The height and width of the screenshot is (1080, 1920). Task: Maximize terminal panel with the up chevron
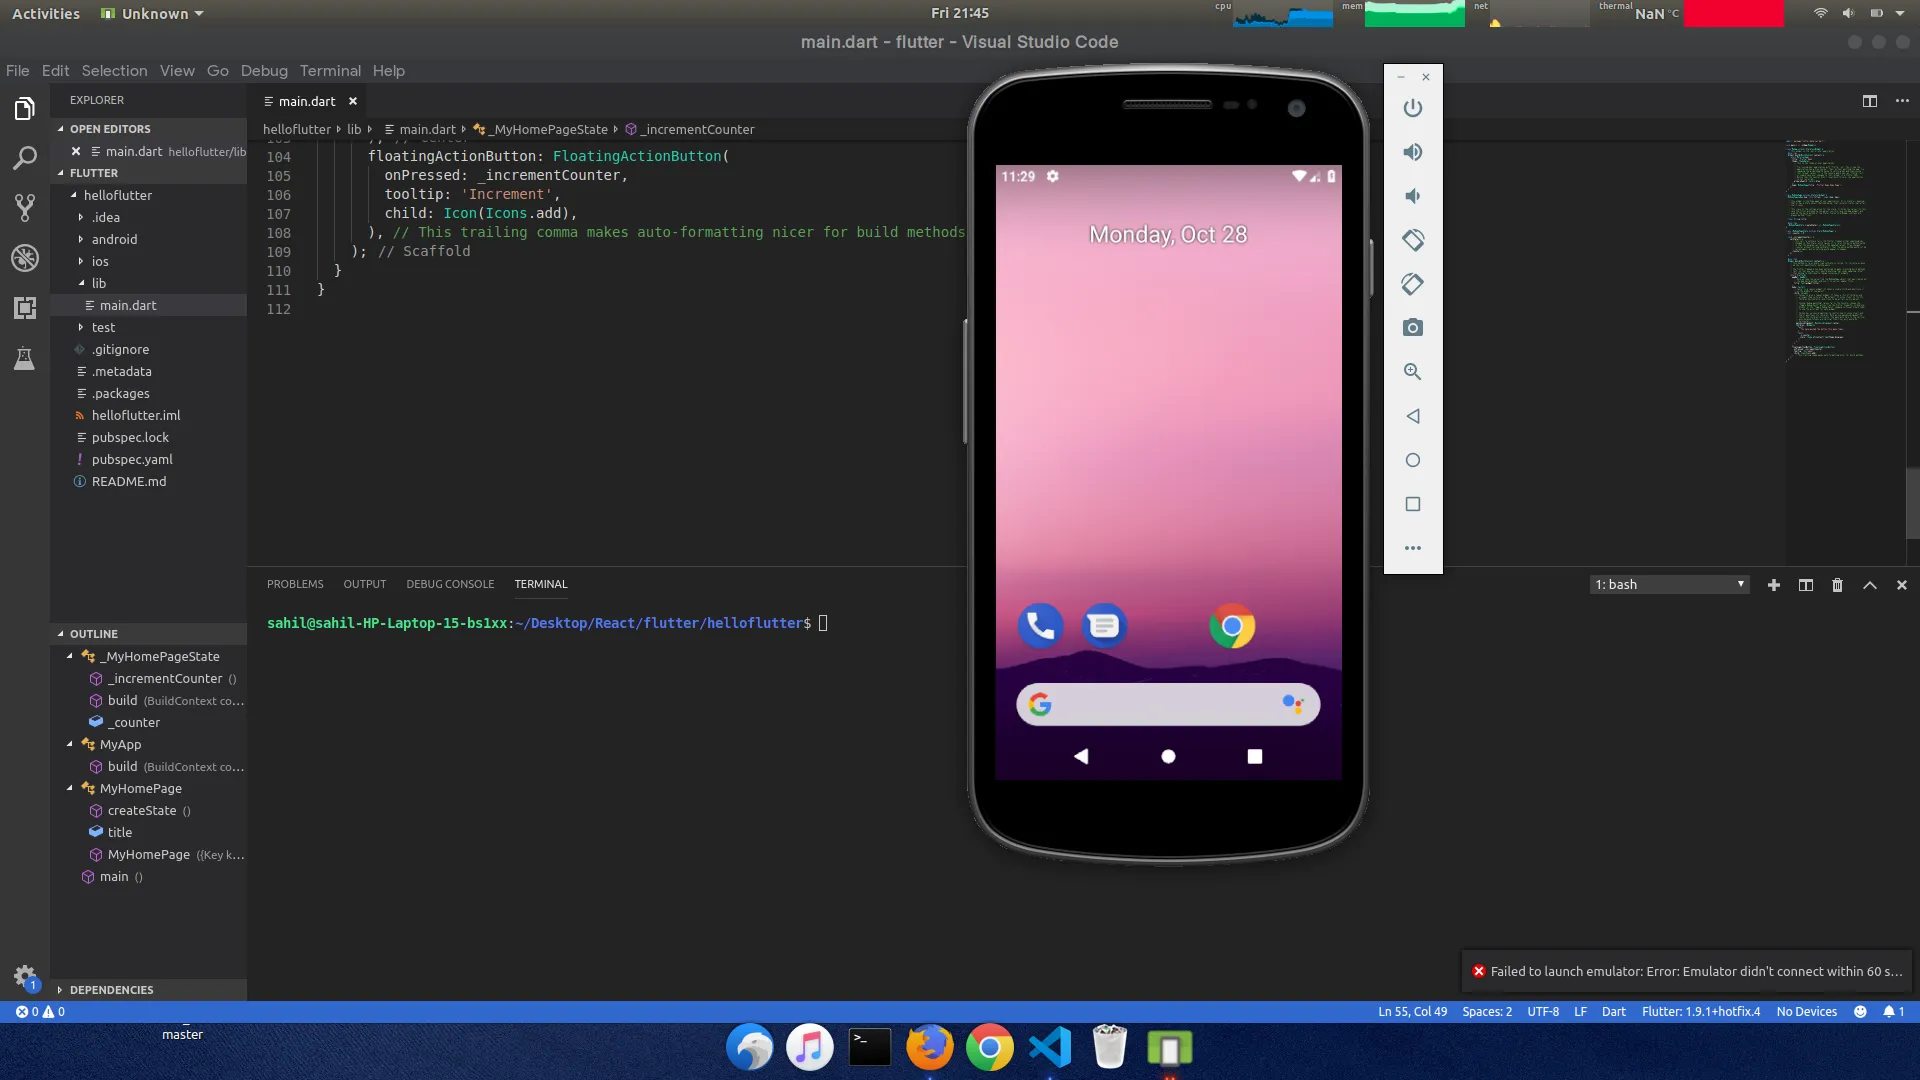click(1869, 585)
